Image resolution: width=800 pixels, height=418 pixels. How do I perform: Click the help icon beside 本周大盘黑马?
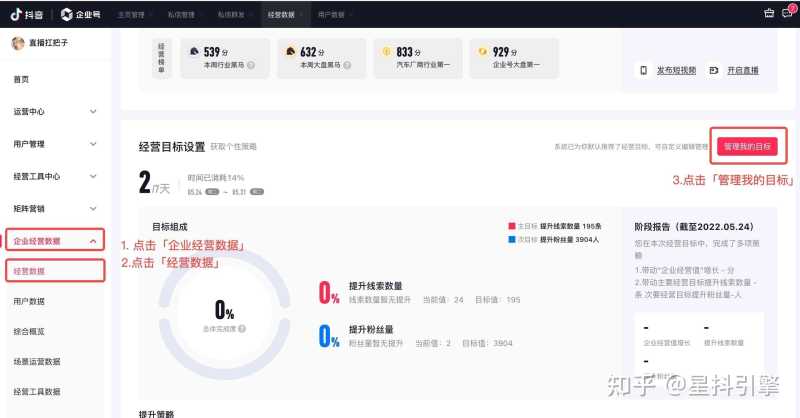[x=347, y=65]
